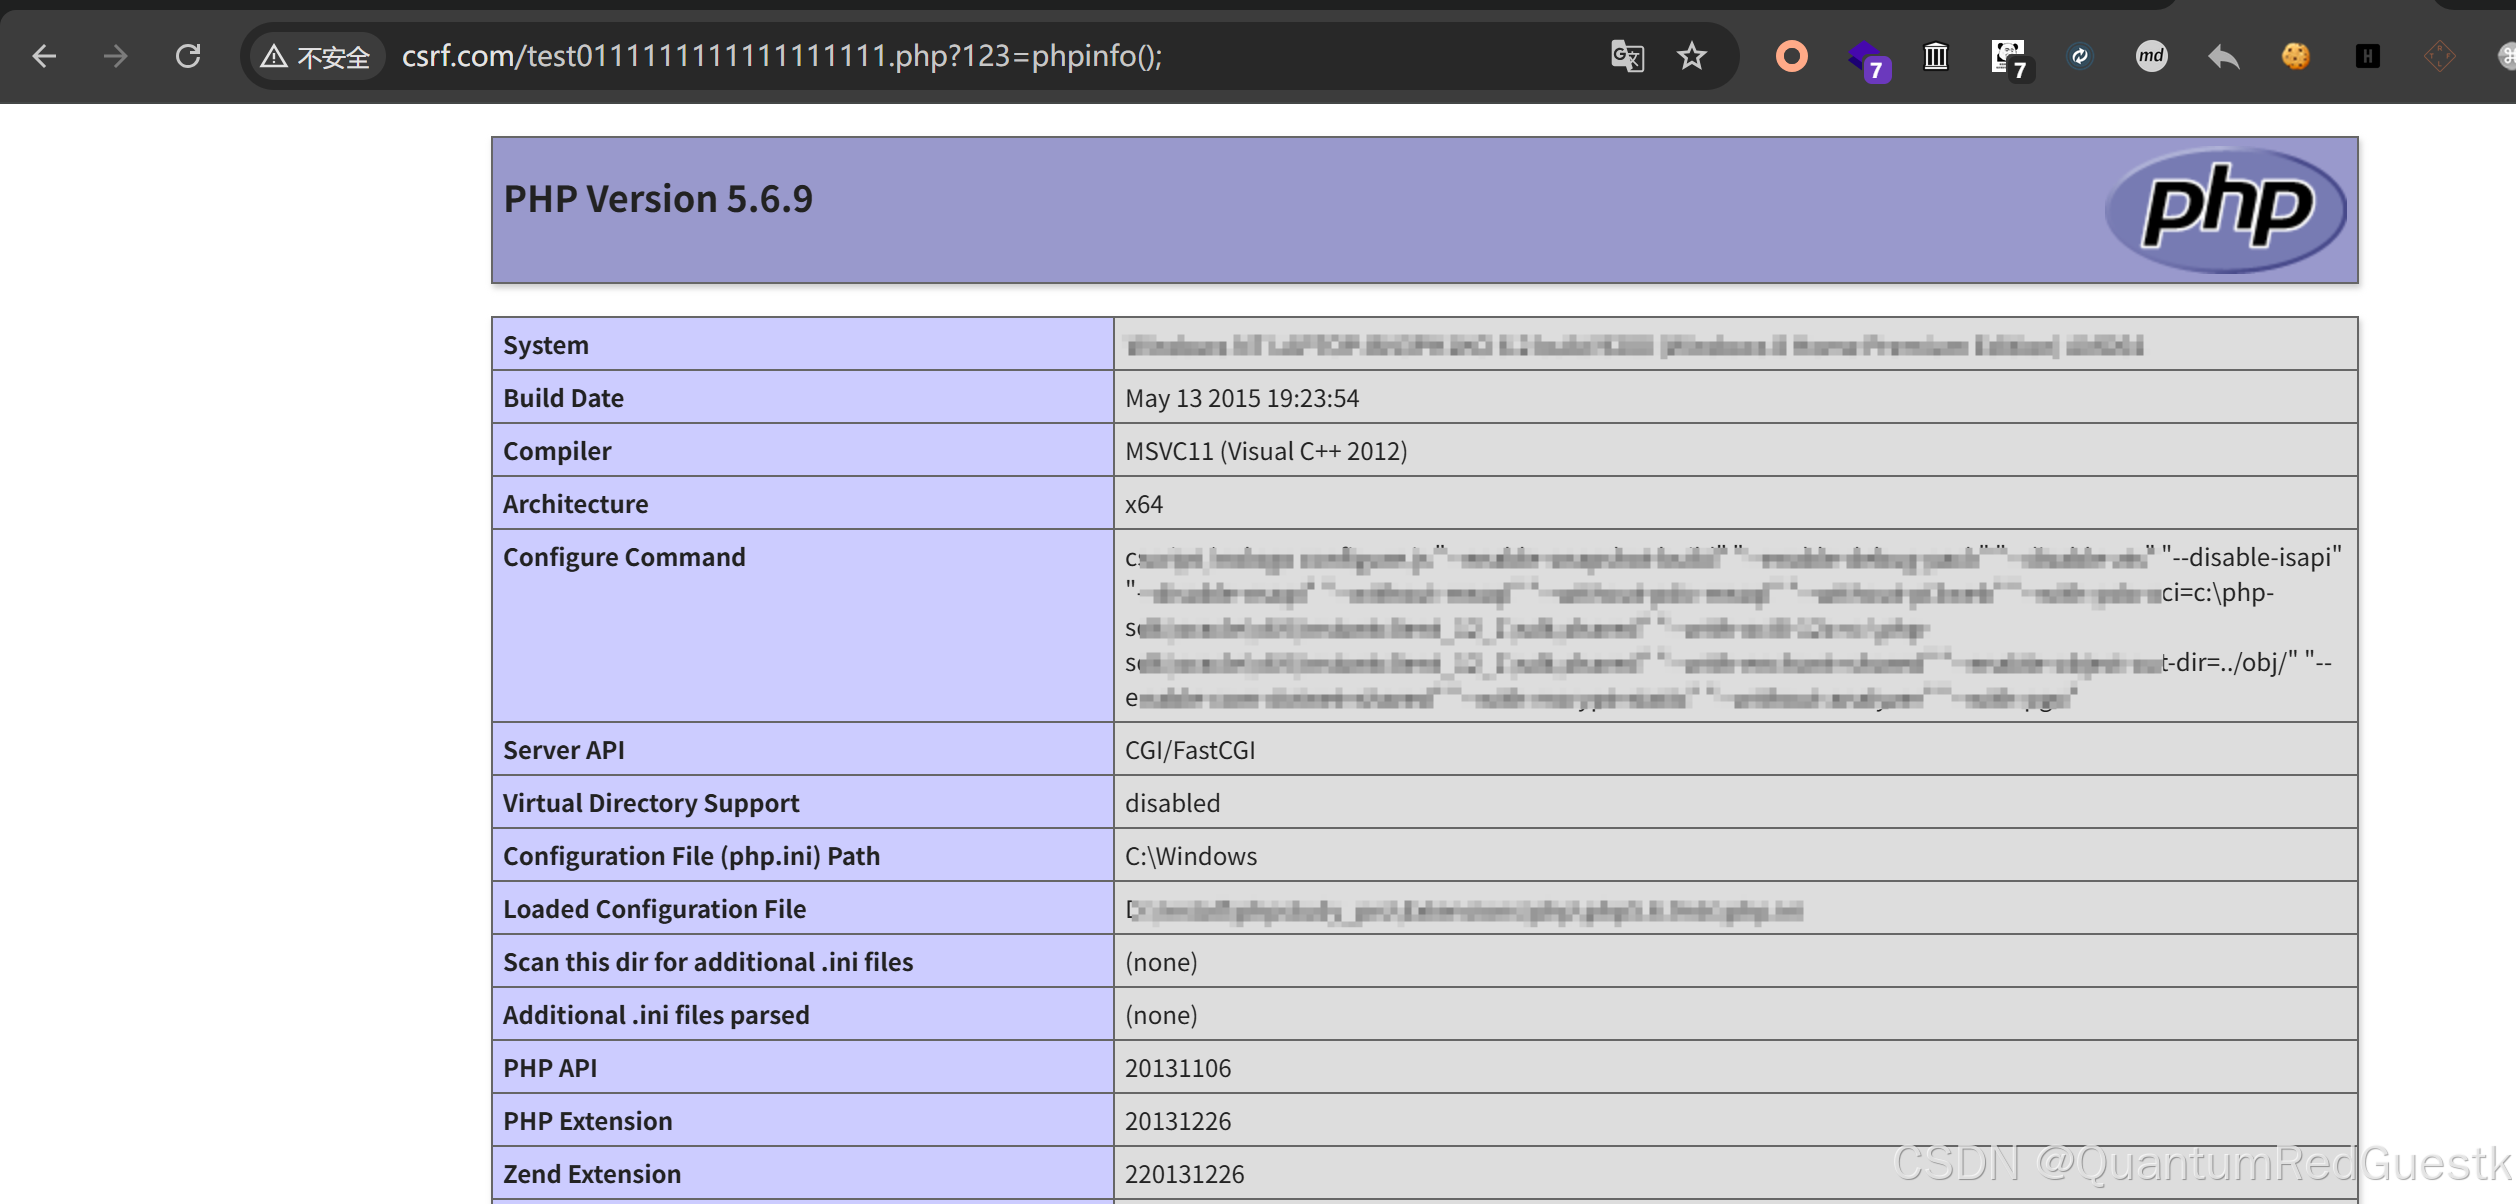Bookmark this page with the star icon
This screenshot has width=2516, height=1204.
1692,56
